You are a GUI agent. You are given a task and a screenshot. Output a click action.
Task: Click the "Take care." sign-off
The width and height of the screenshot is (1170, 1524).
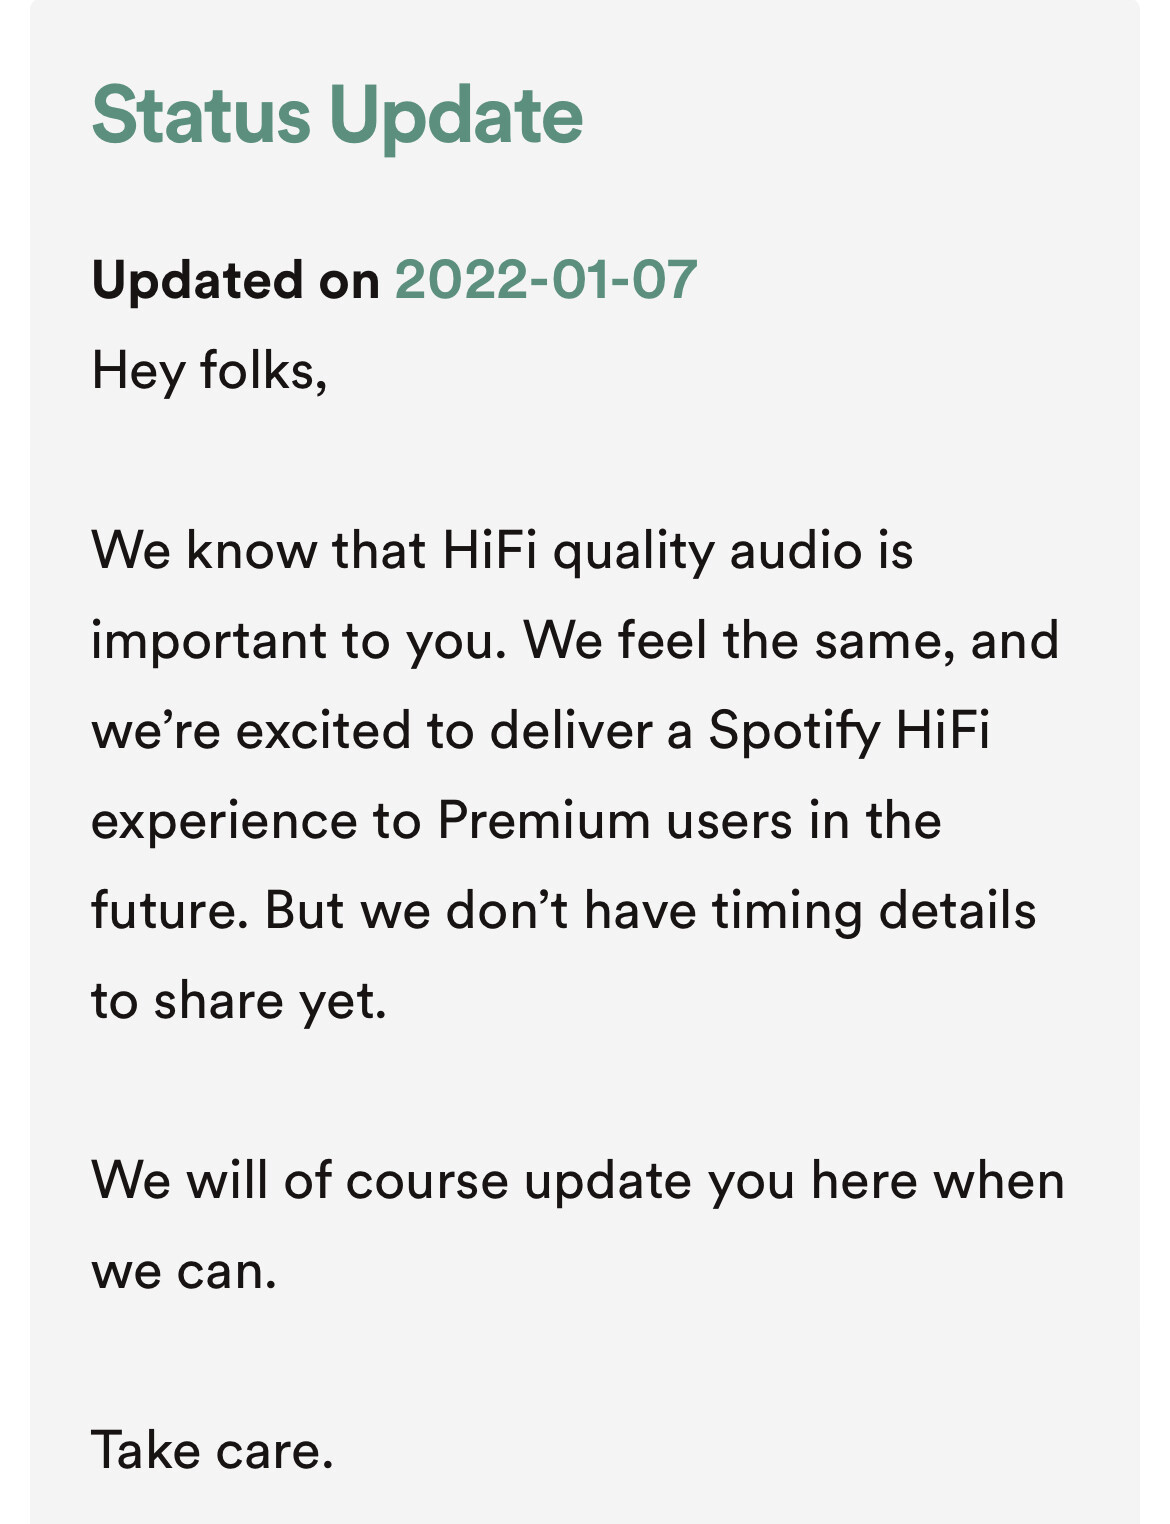coord(212,1451)
